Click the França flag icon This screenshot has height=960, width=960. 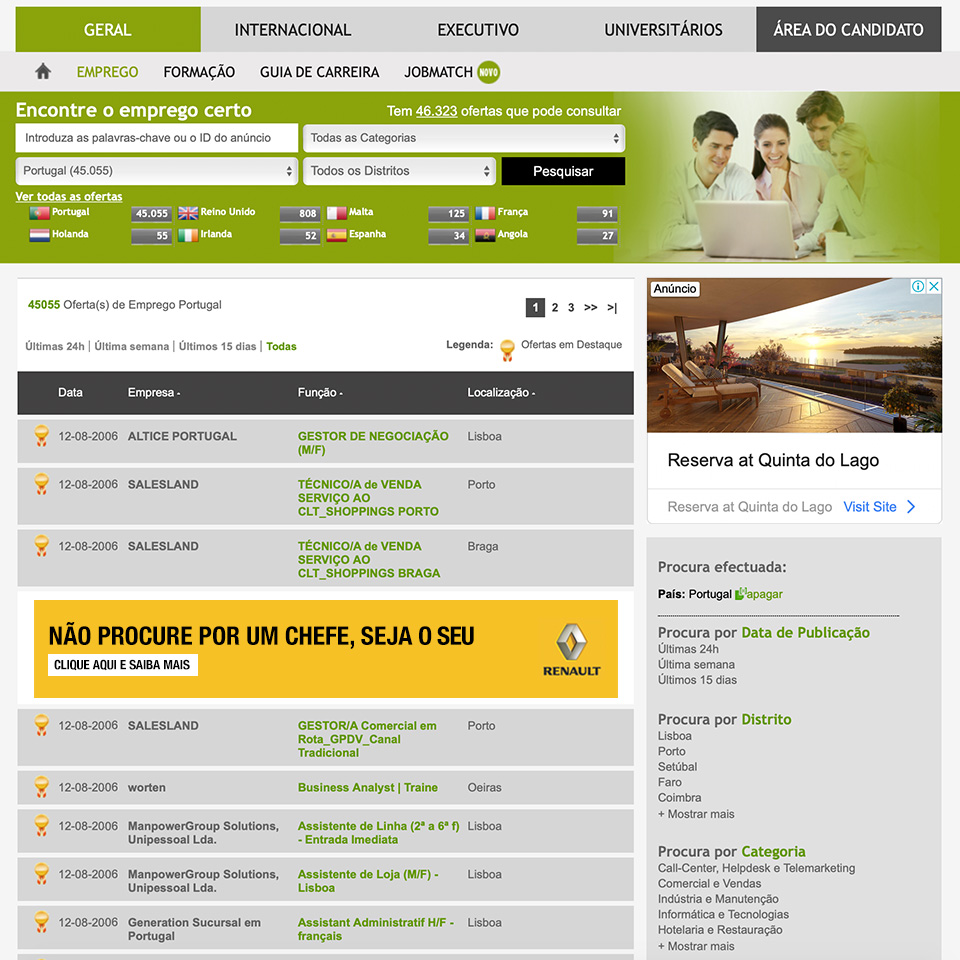click(485, 212)
